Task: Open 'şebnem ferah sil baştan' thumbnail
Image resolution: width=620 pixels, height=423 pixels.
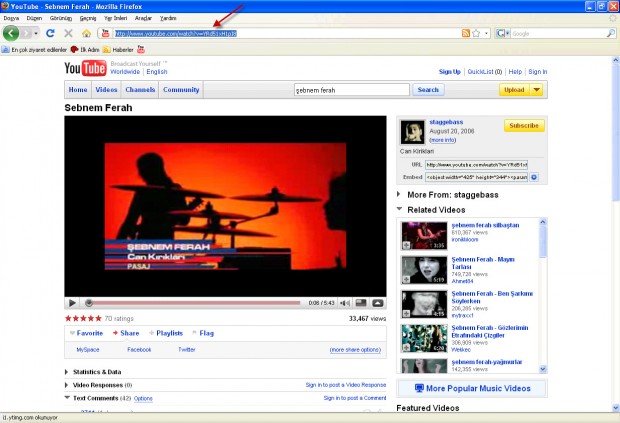Action: pyautogui.click(x=424, y=236)
